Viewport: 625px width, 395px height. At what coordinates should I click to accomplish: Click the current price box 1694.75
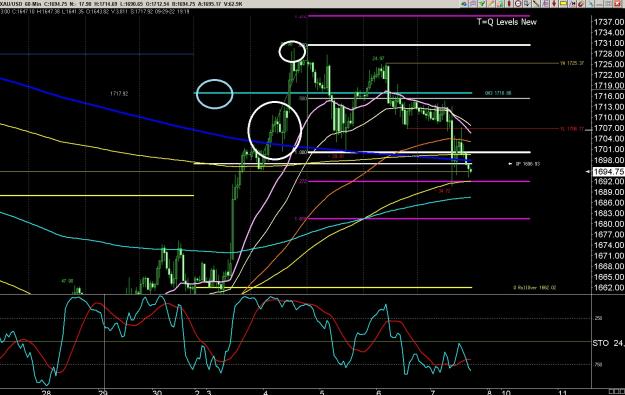point(608,172)
